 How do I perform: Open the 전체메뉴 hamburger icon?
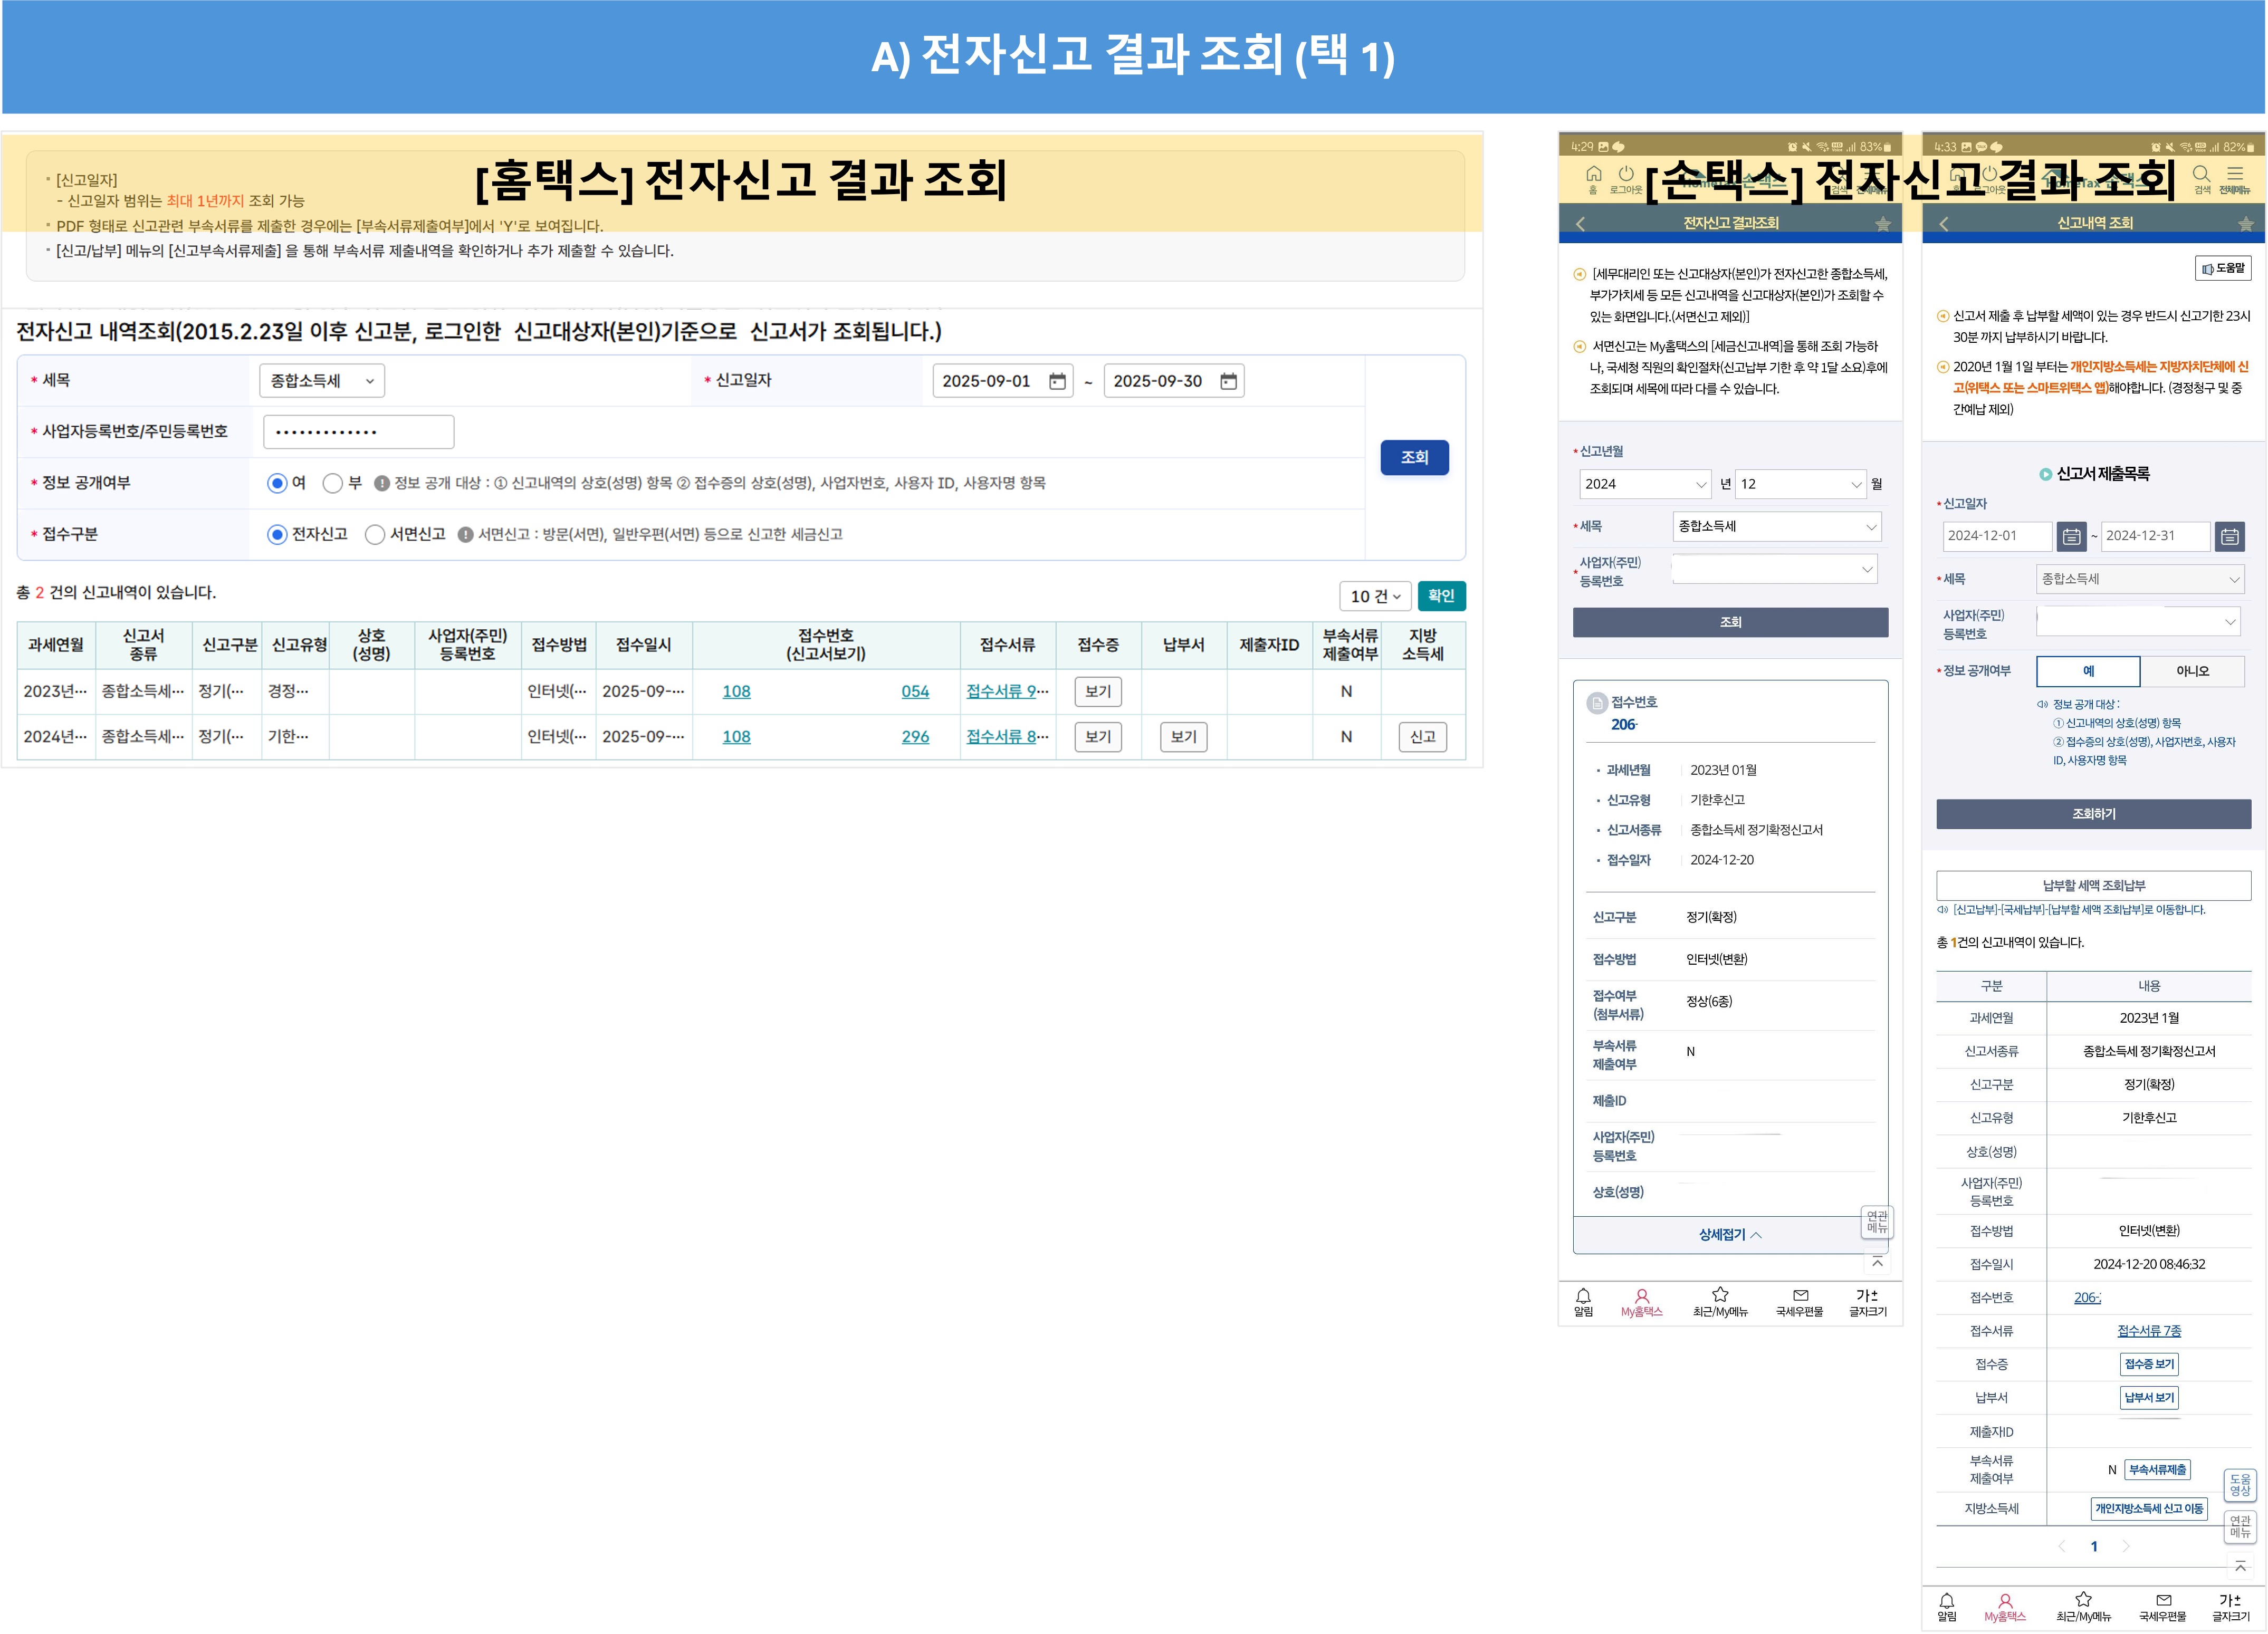pos(2237,174)
